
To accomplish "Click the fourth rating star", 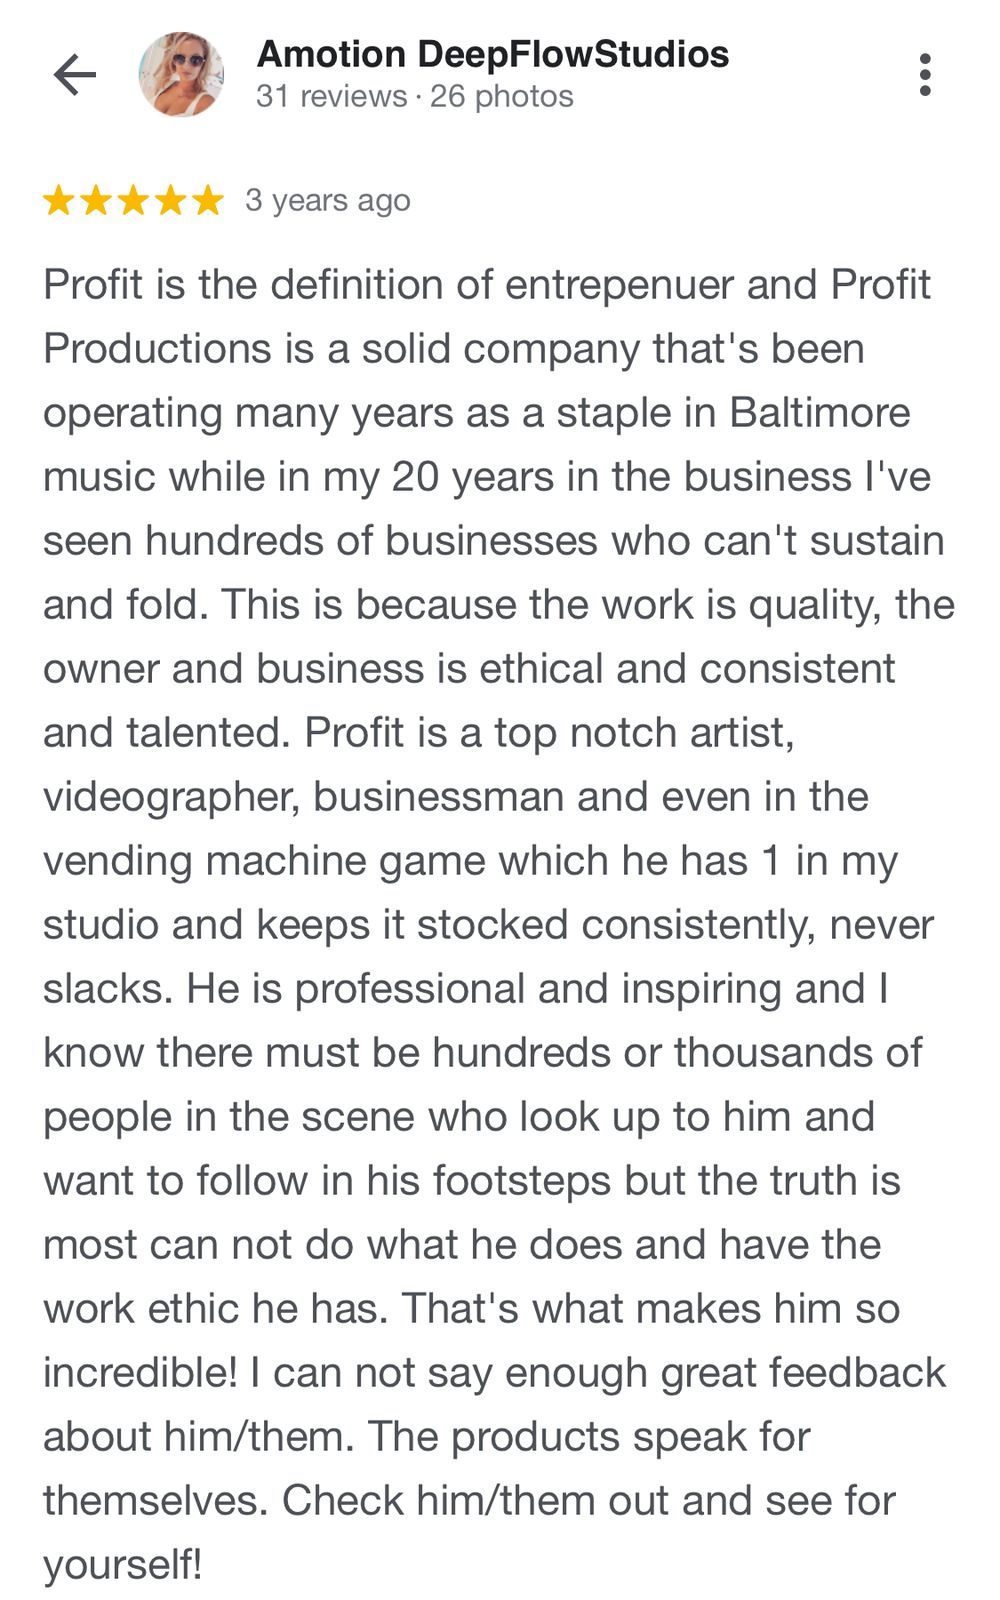I will pos(170,201).
